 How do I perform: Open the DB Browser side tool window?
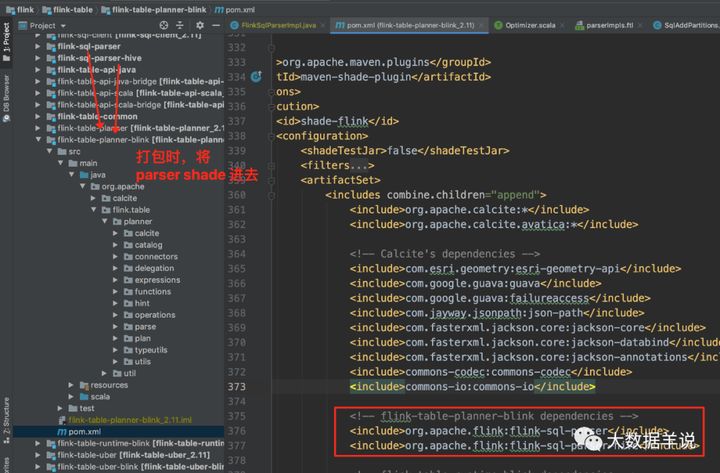coord(6,98)
